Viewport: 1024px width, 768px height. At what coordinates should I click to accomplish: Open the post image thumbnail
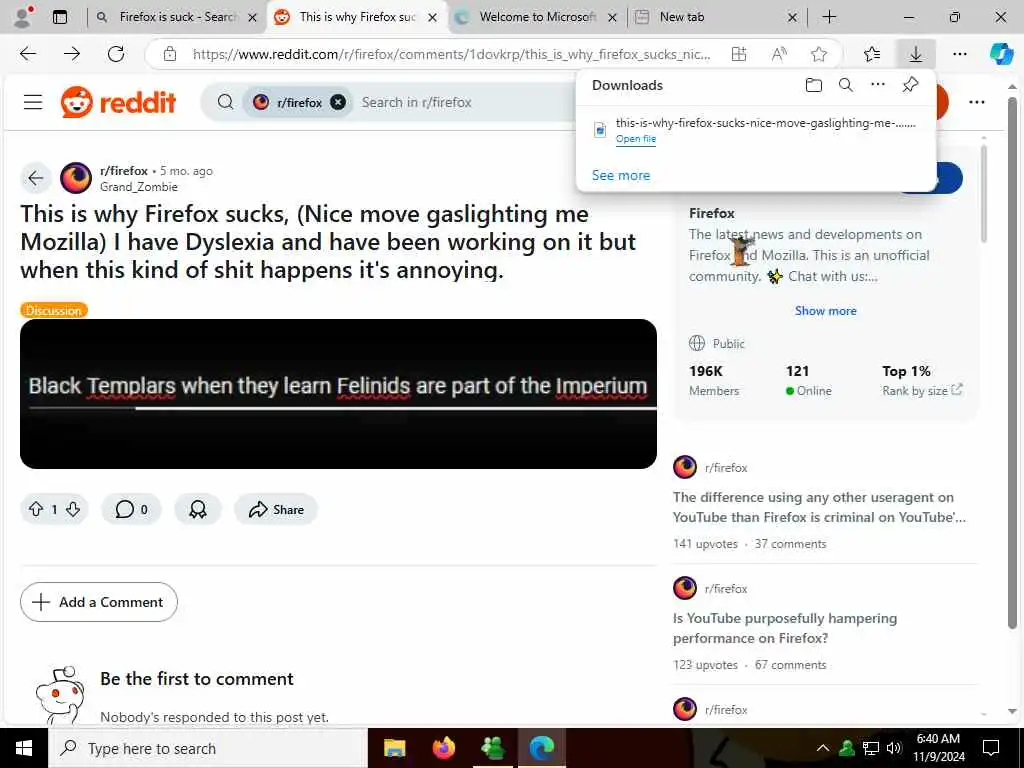click(338, 394)
